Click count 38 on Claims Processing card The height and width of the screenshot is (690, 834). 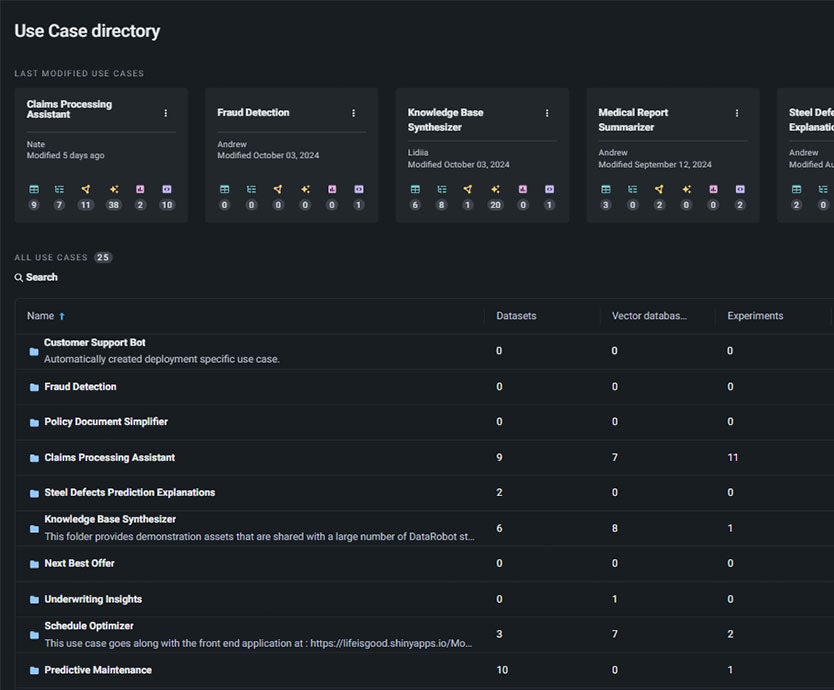(114, 205)
